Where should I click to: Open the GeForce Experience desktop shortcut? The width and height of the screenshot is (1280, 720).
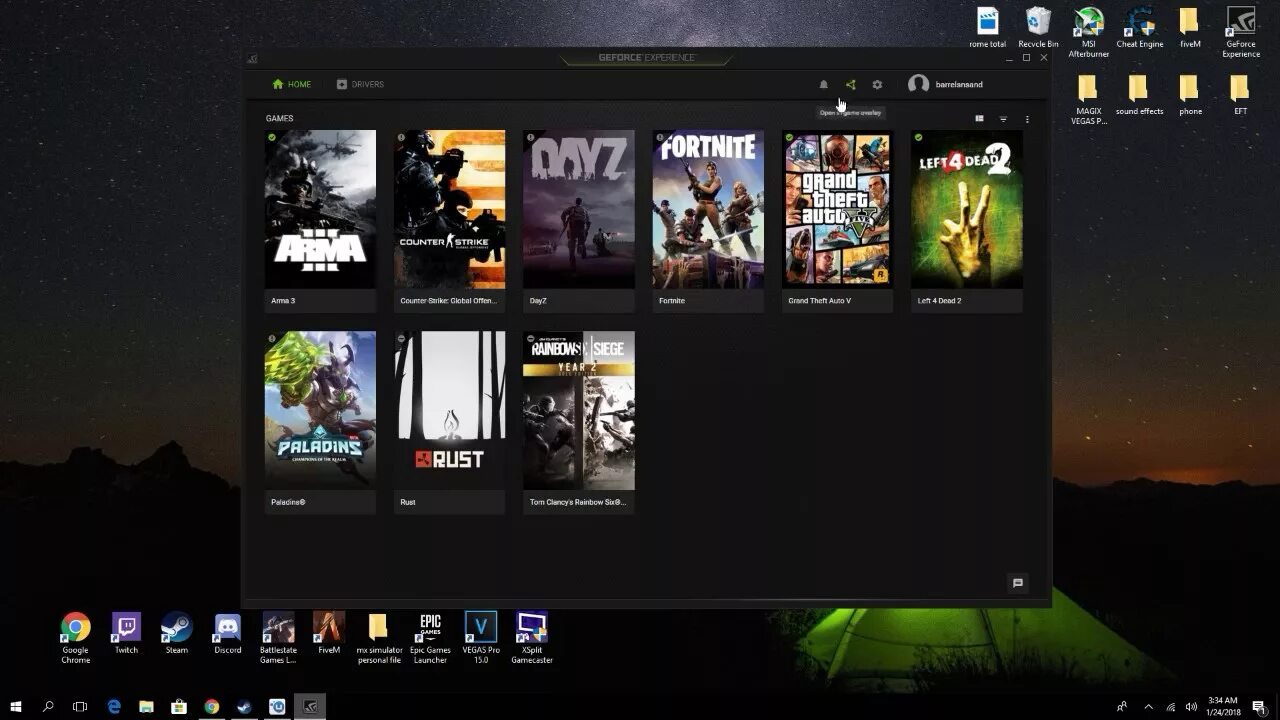tap(1241, 32)
